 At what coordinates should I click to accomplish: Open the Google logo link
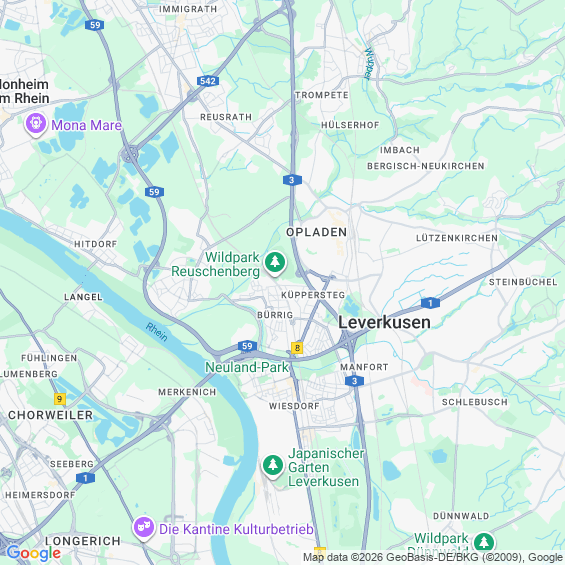(x=34, y=553)
